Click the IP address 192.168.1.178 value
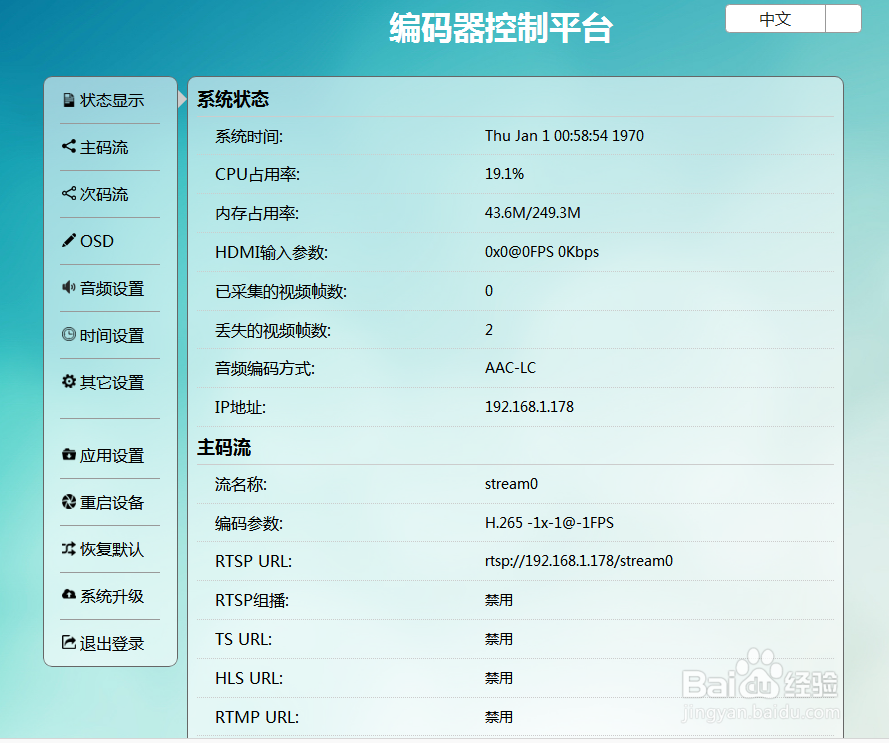Screen dimensions: 889x743 (x=528, y=407)
